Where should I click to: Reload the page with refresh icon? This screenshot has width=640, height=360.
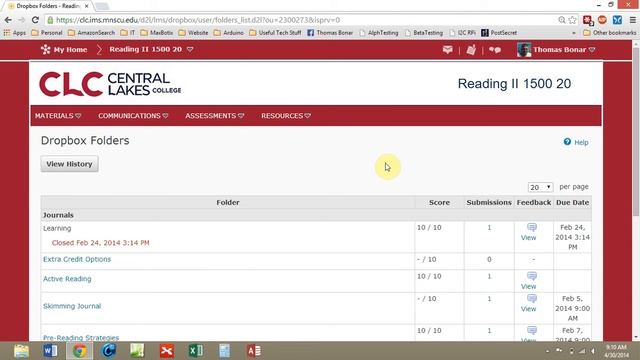pos(35,20)
